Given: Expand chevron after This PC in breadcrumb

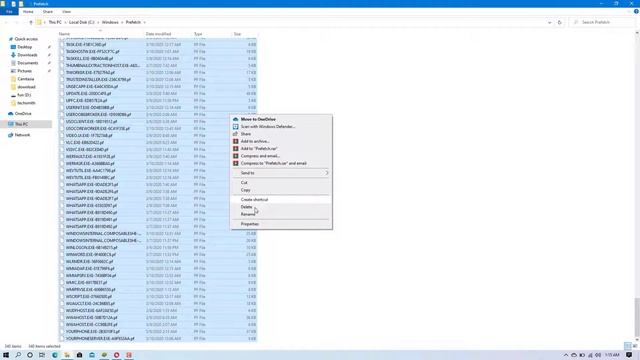Looking at the screenshot, I should [65, 22].
